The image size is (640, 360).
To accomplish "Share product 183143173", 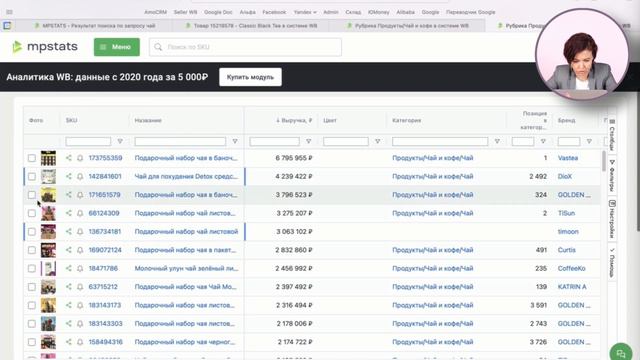I will (x=69, y=305).
